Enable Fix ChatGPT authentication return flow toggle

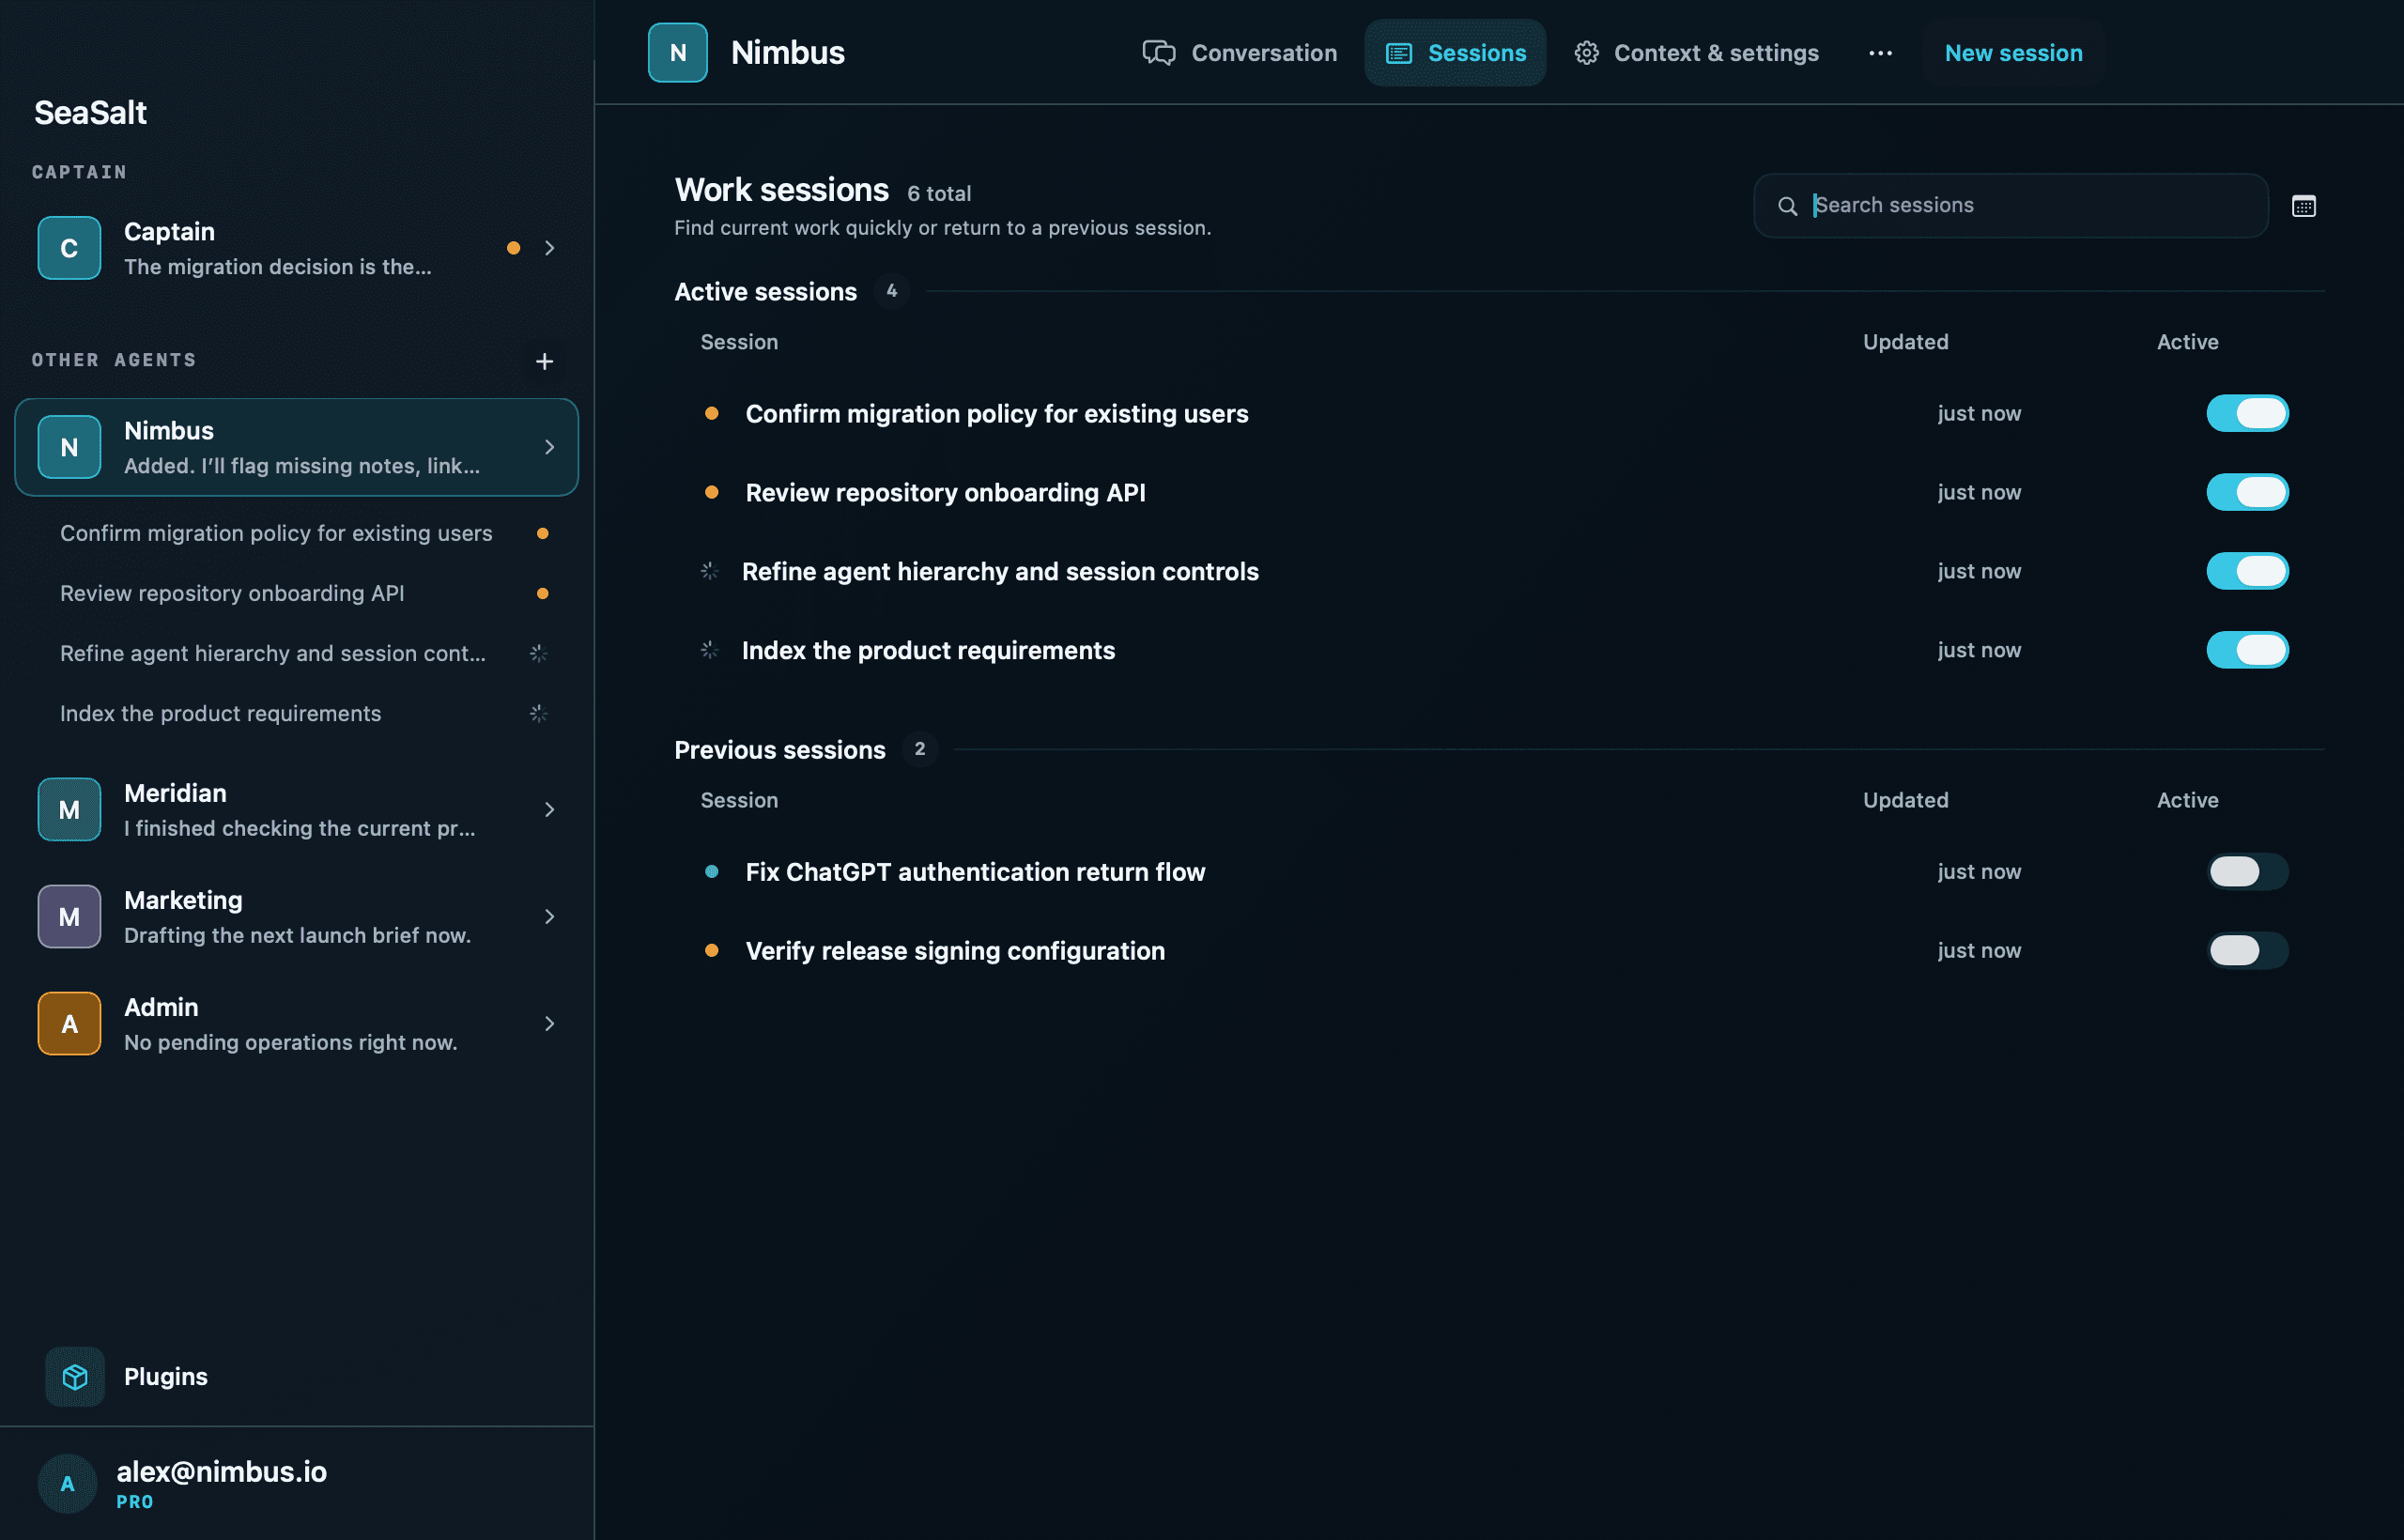pyautogui.click(x=2247, y=871)
